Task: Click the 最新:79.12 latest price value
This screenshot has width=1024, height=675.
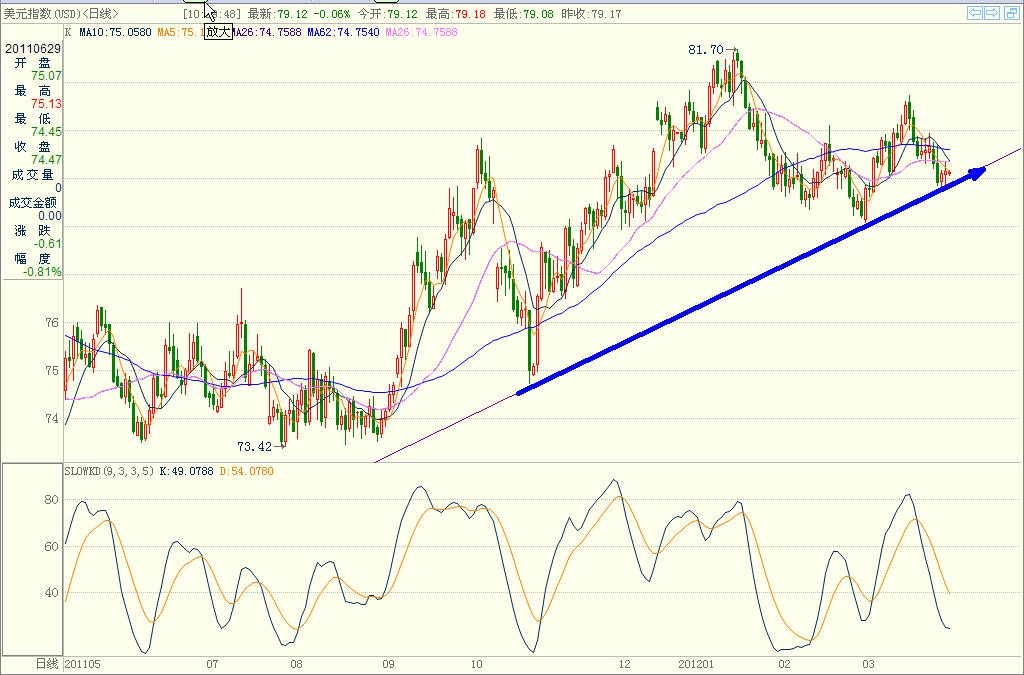Action: coord(280,14)
